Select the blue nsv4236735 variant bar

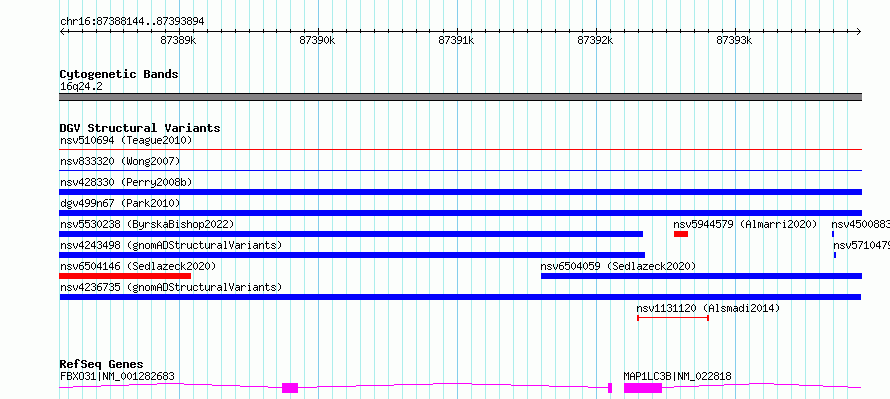tap(460, 297)
